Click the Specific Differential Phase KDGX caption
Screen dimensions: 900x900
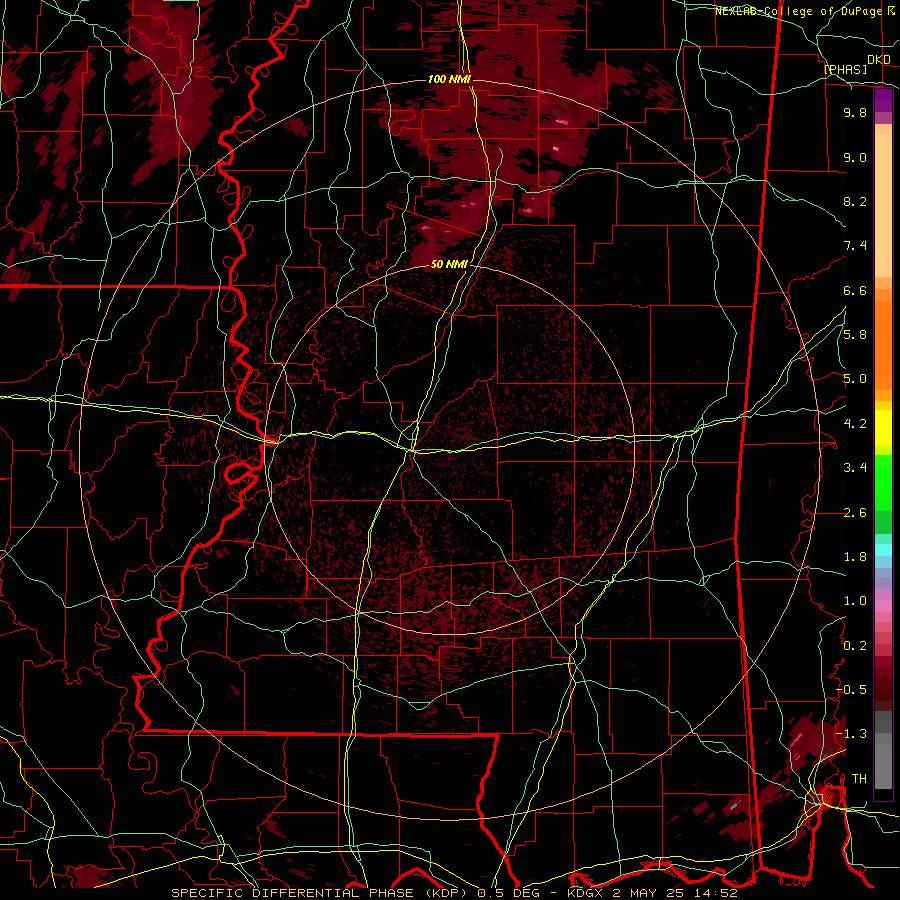click(x=455, y=893)
